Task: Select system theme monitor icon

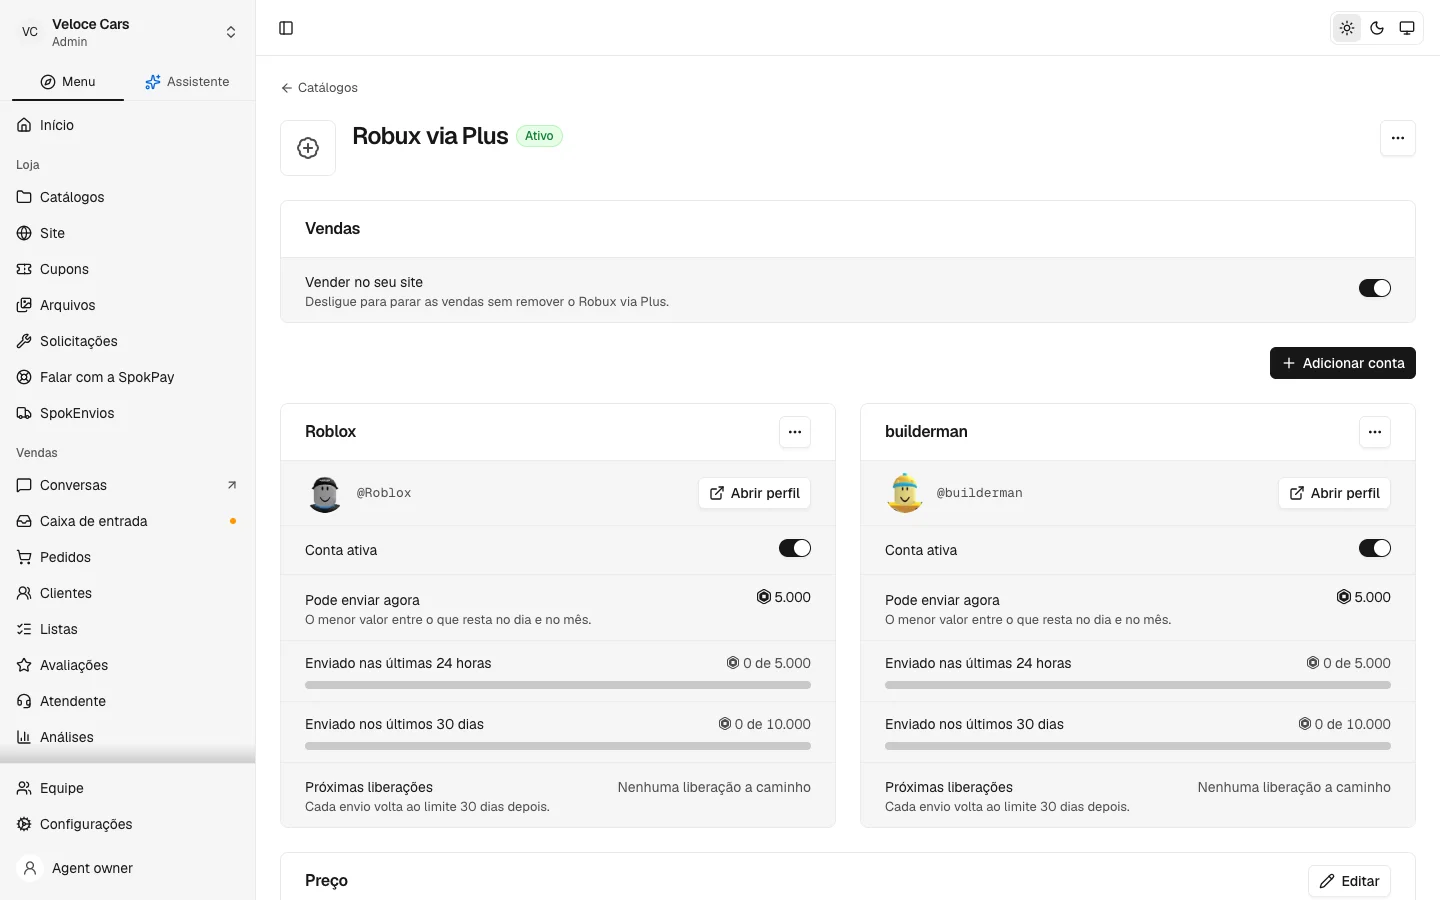Action: (x=1407, y=28)
